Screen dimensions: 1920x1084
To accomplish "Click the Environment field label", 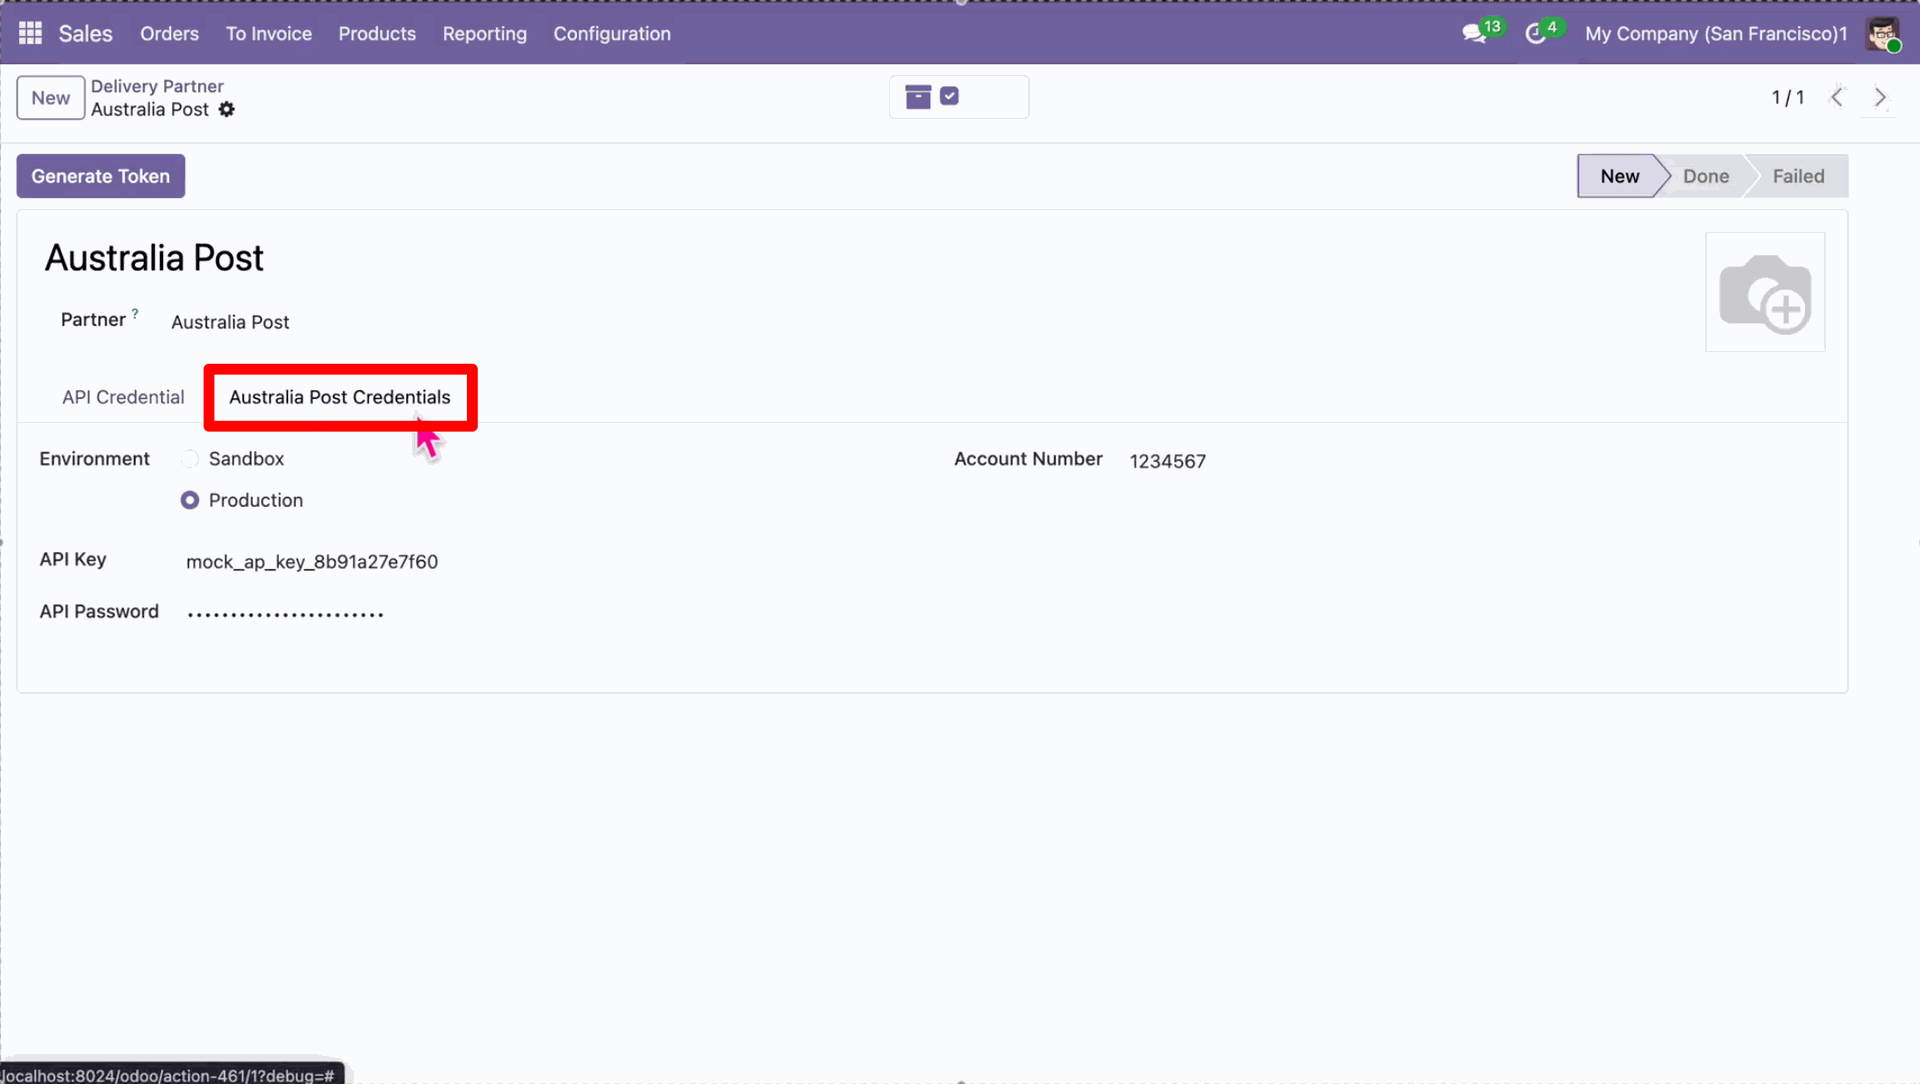I will tap(94, 459).
